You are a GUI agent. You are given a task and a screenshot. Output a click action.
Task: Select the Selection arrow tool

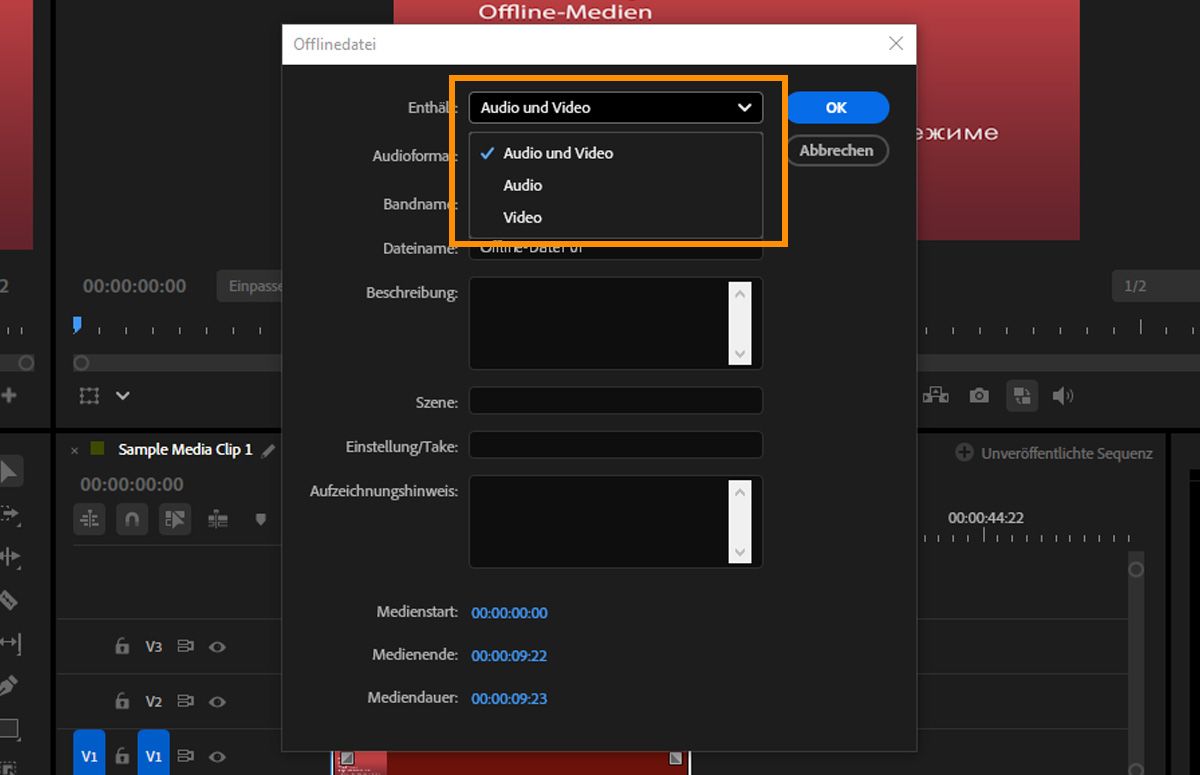(8, 472)
